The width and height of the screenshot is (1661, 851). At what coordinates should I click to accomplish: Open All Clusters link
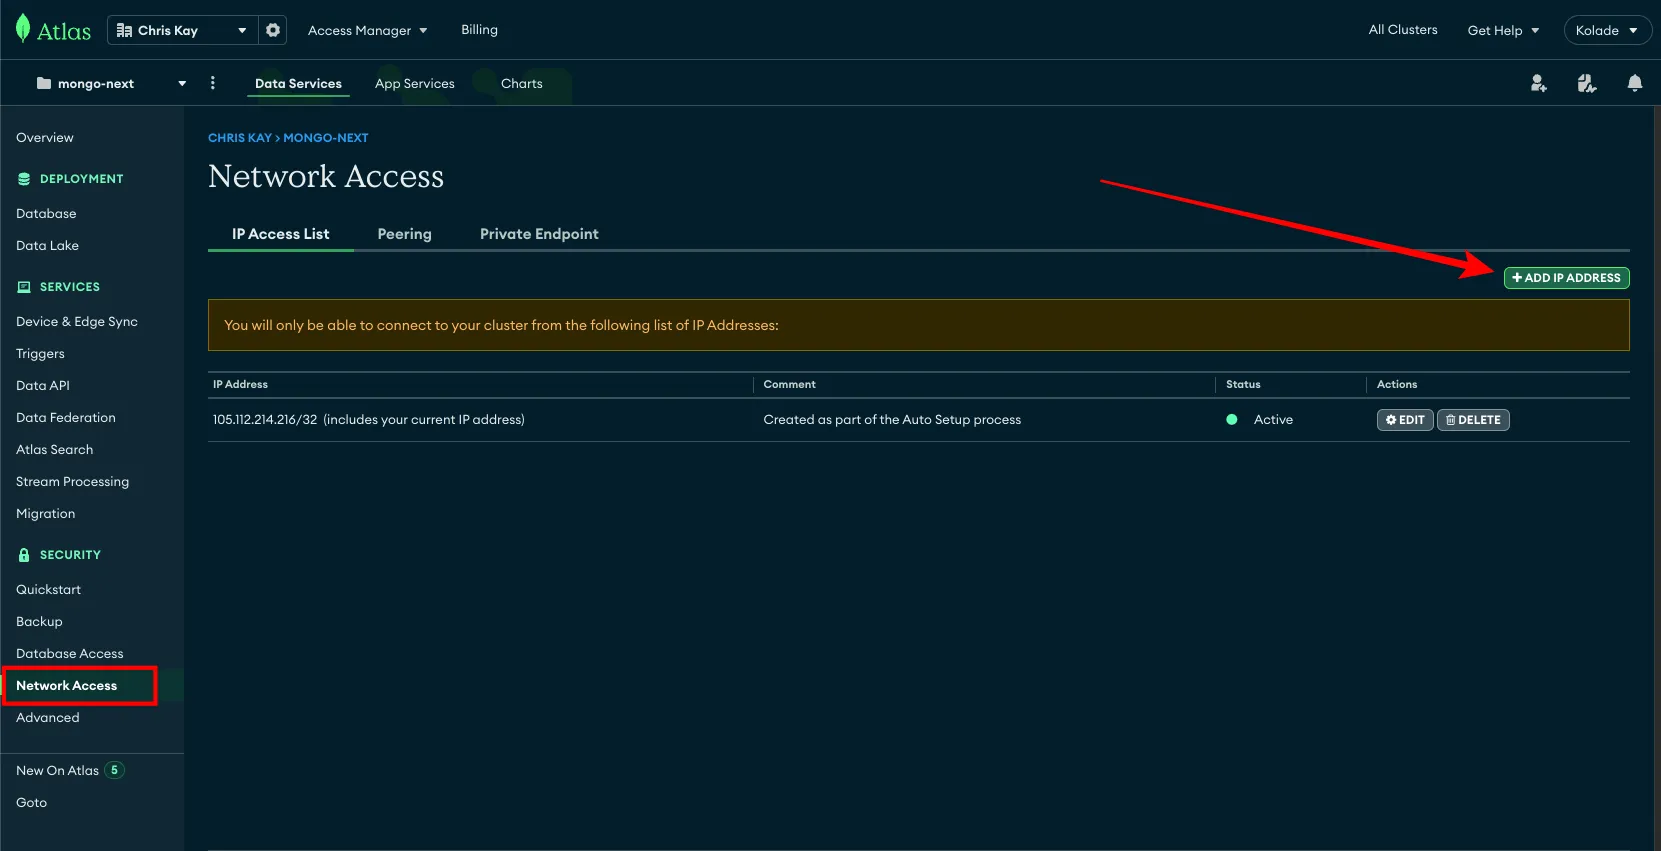1403,30
